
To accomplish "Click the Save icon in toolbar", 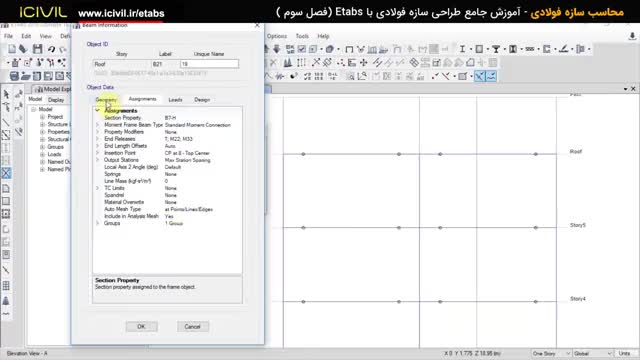I will pyautogui.click(x=38, y=49).
